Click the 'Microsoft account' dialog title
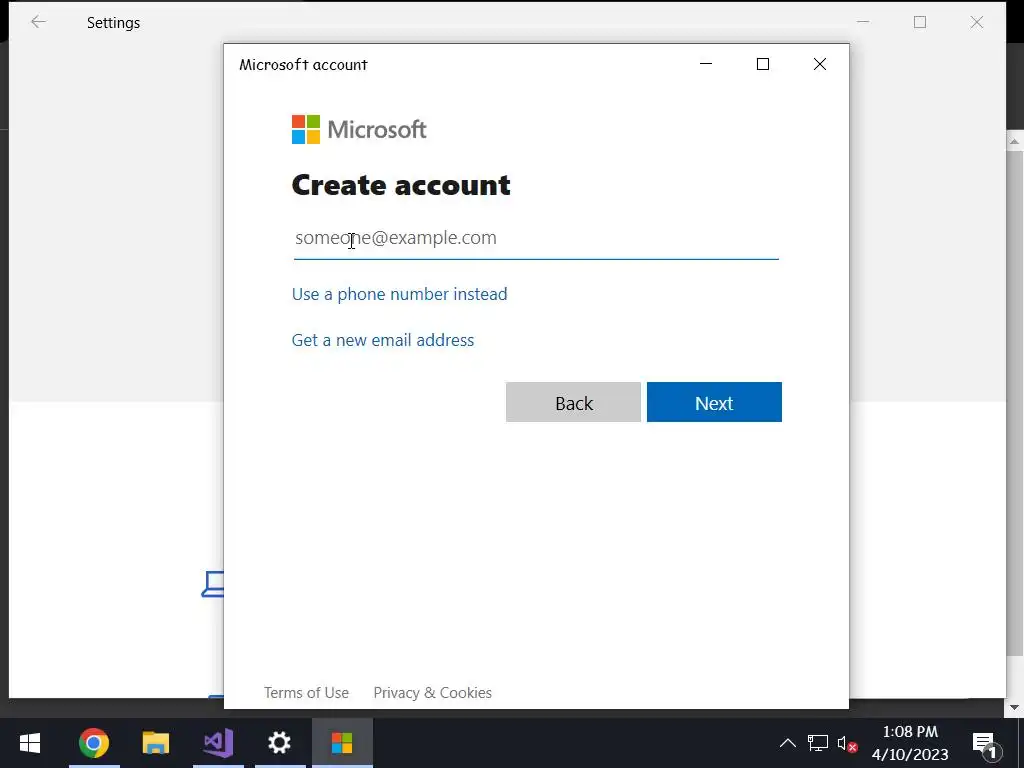This screenshot has height=768, width=1024. pos(303,65)
